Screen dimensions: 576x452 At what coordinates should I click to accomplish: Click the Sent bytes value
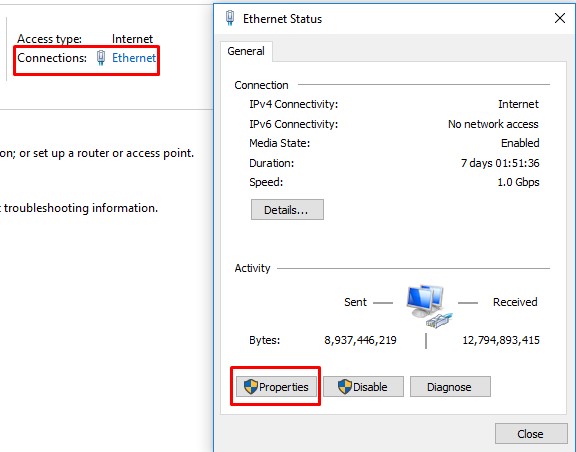[x=360, y=340]
